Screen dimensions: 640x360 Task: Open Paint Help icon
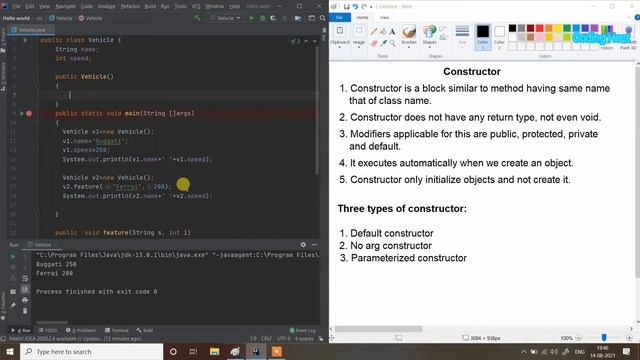(x=637, y=18)
